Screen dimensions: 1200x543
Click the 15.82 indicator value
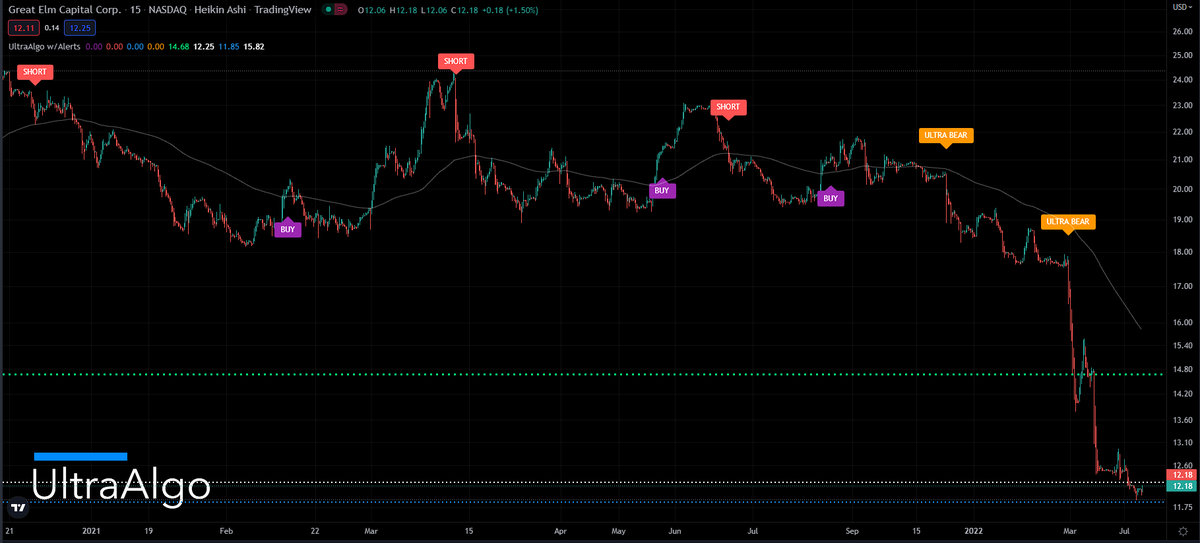[x=256, y=45]
